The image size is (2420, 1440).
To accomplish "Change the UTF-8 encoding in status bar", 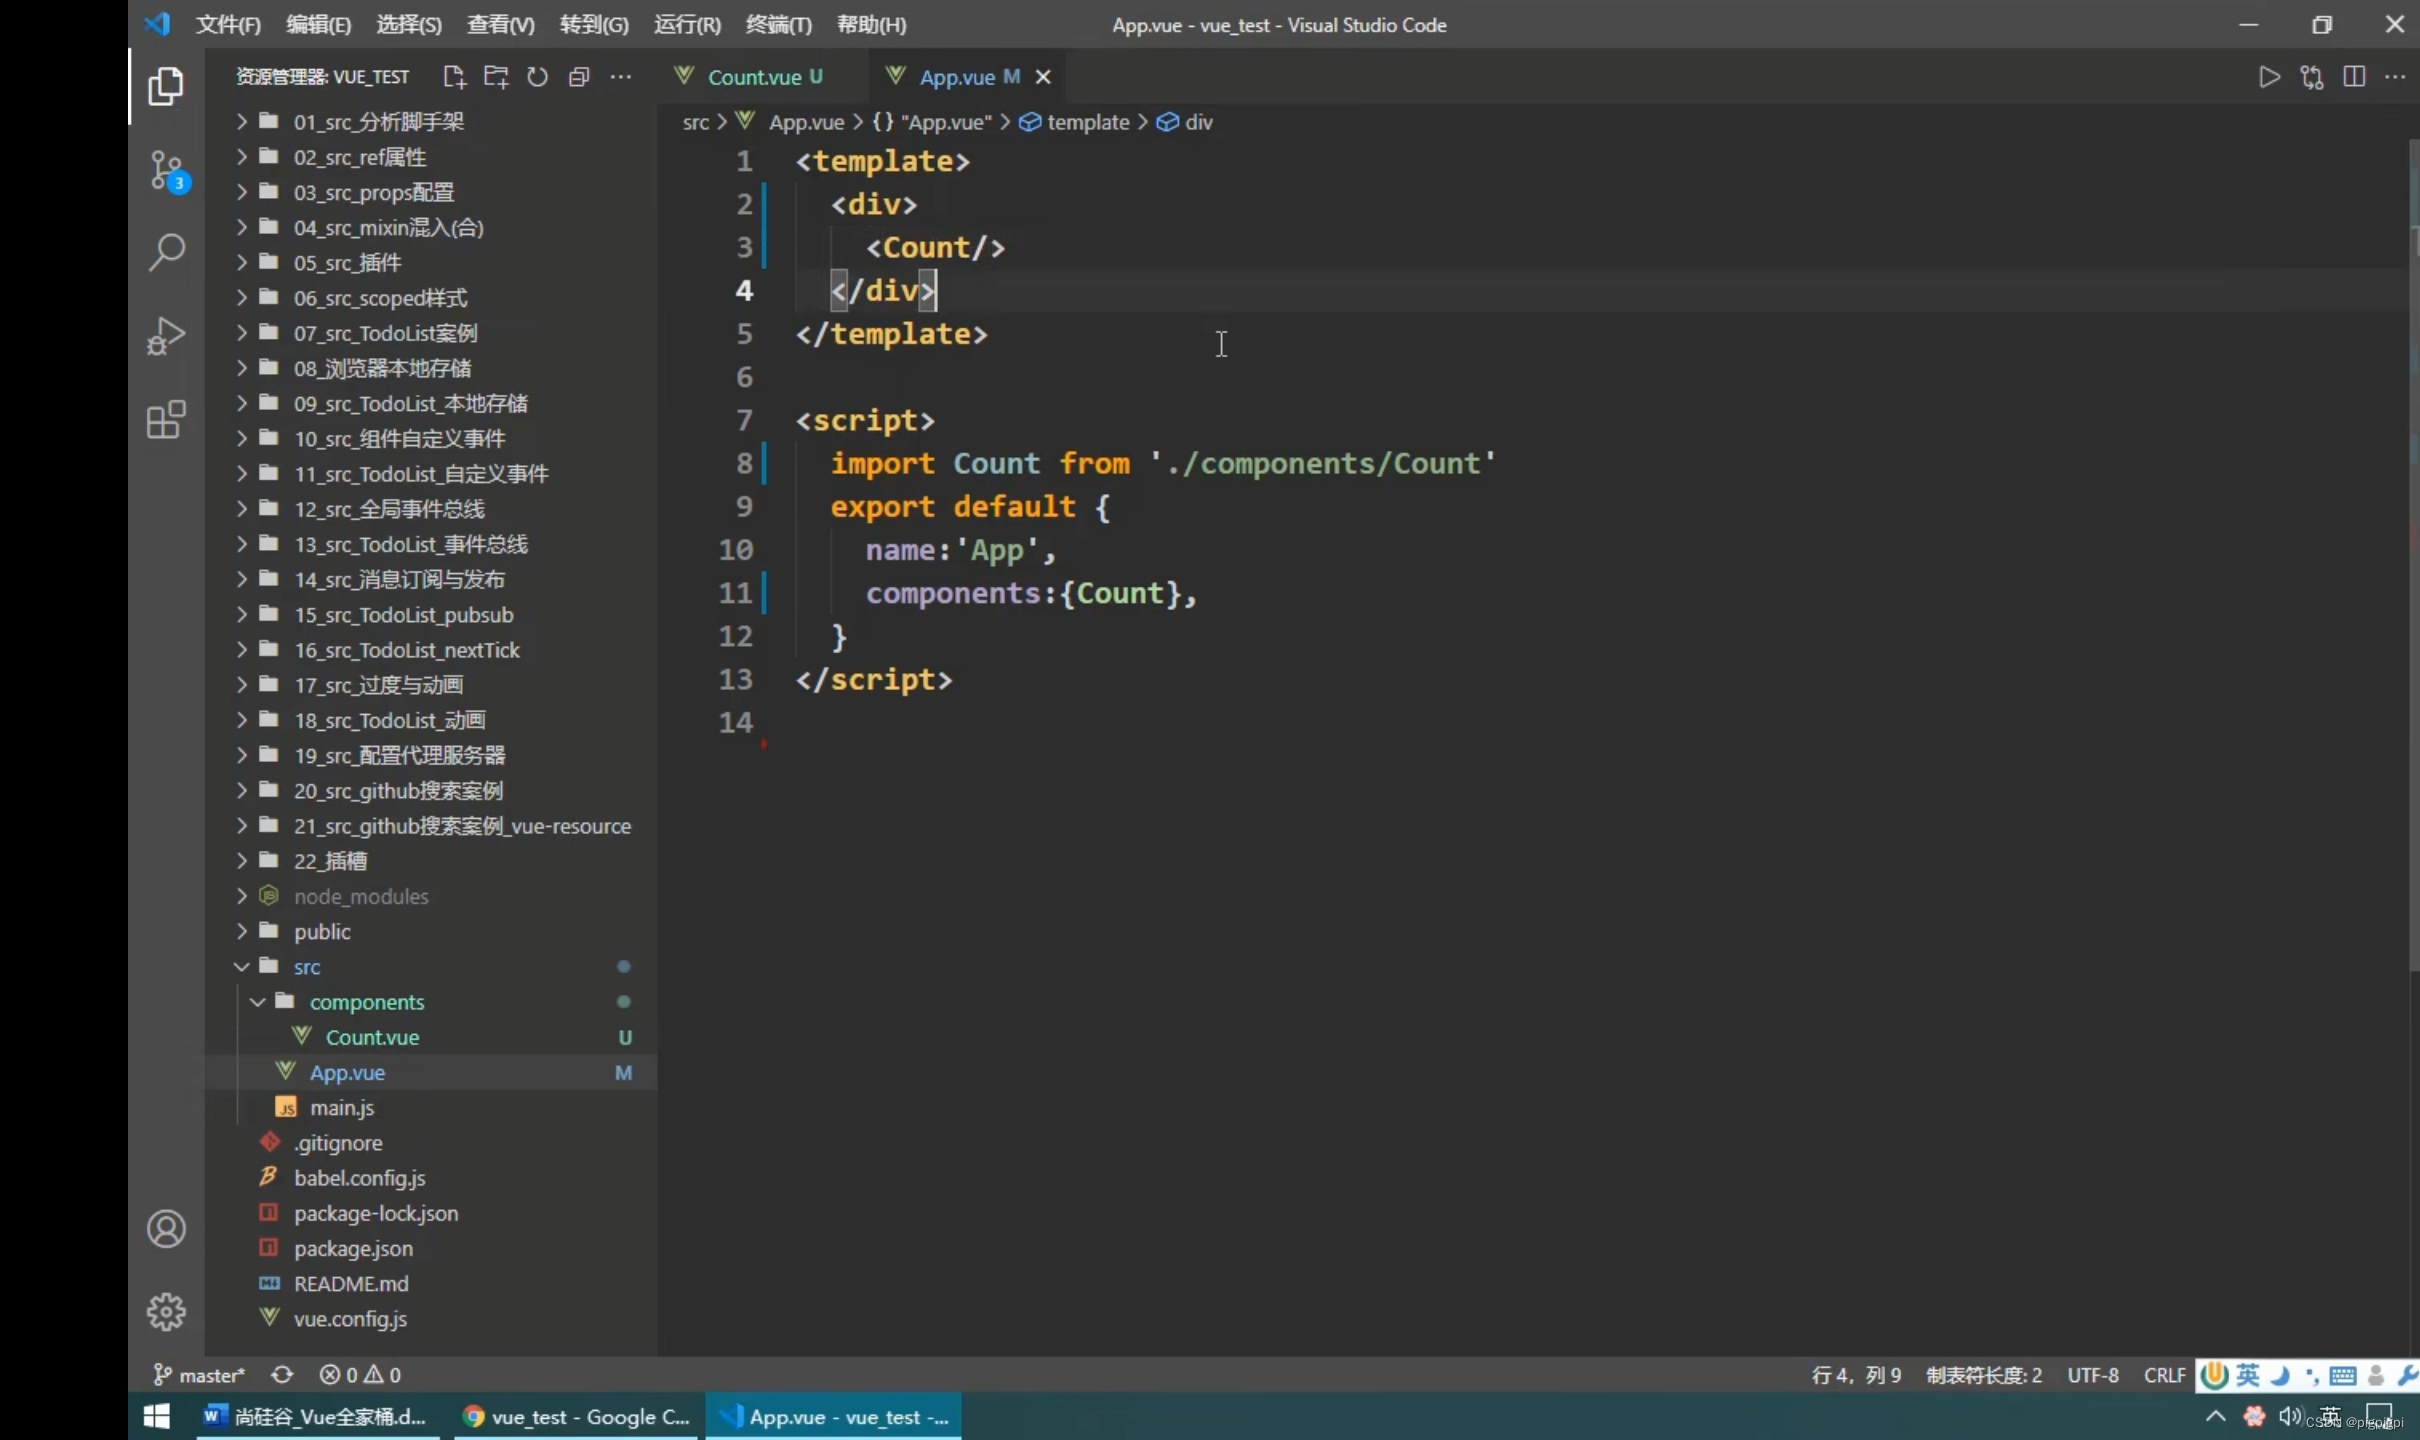I will point(2093,1375).
